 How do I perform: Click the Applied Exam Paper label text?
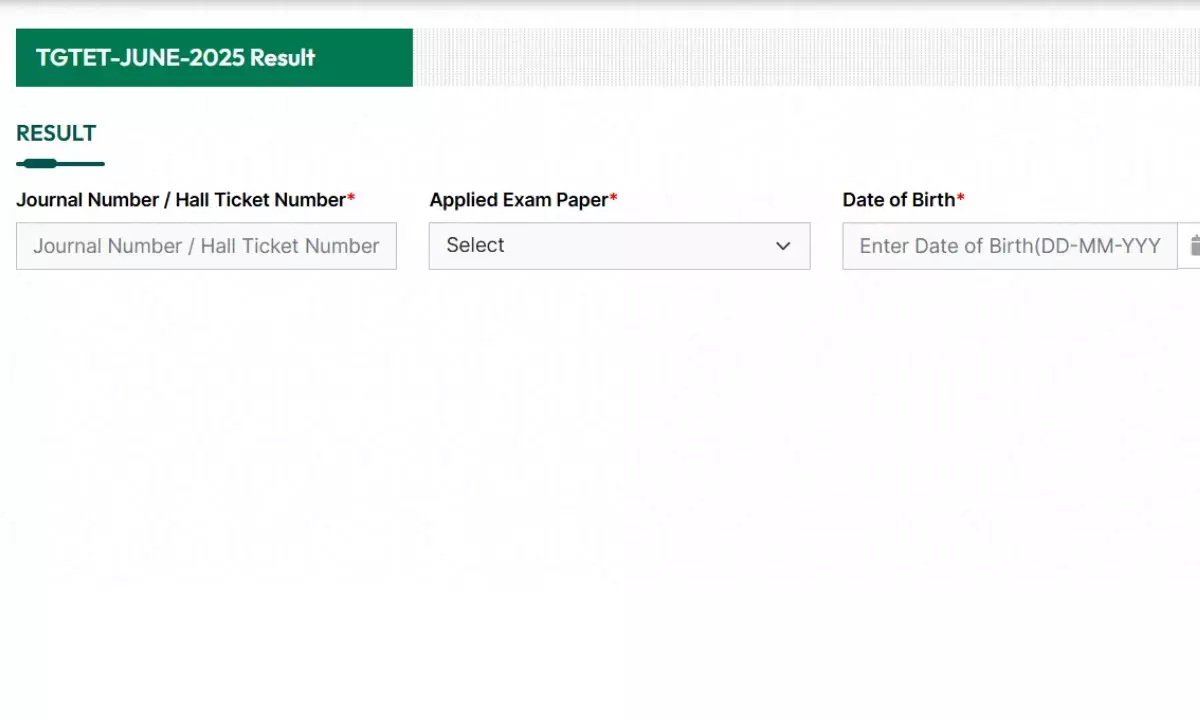coord(516,199)
